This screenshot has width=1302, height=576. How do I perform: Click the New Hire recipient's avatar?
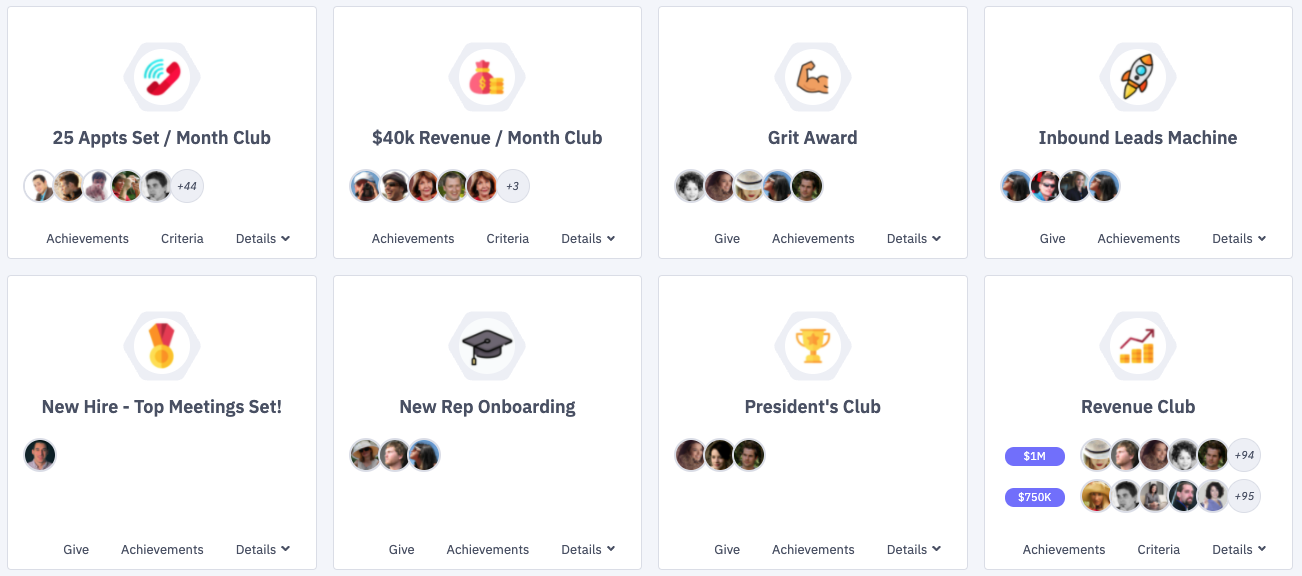(40, 455)
